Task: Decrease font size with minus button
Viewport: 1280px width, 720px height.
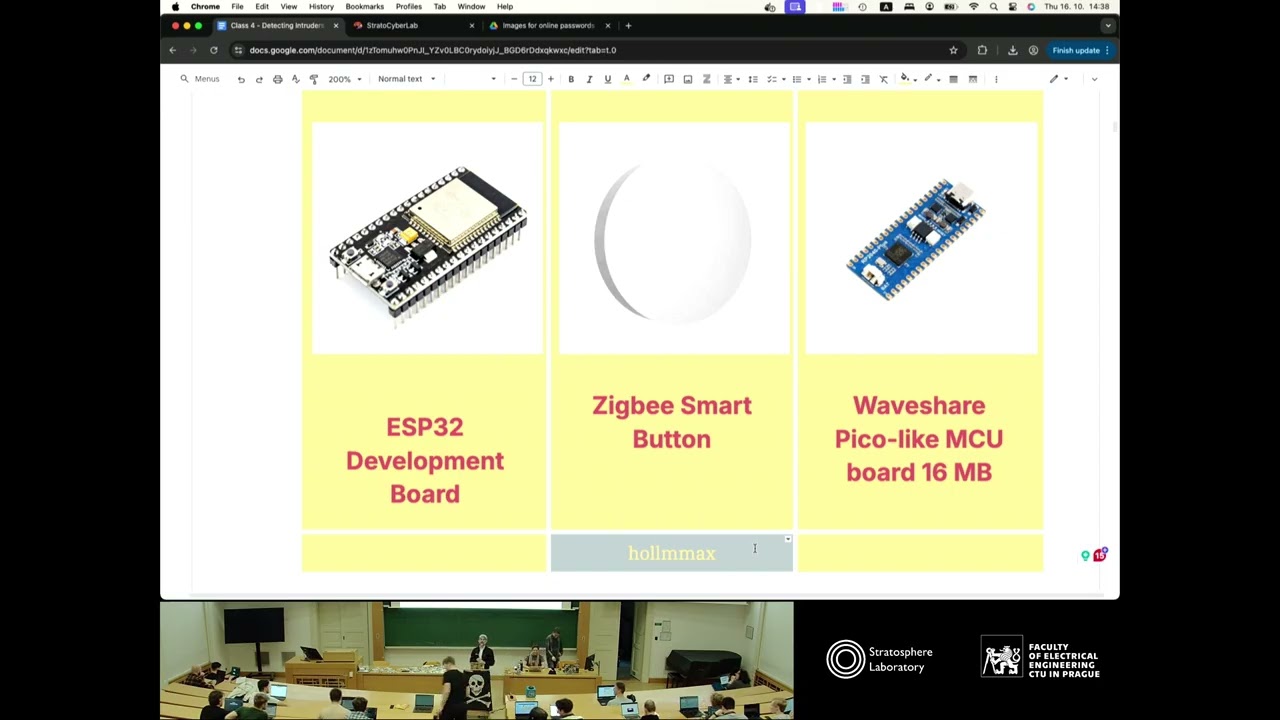Action: pos(514,79)
